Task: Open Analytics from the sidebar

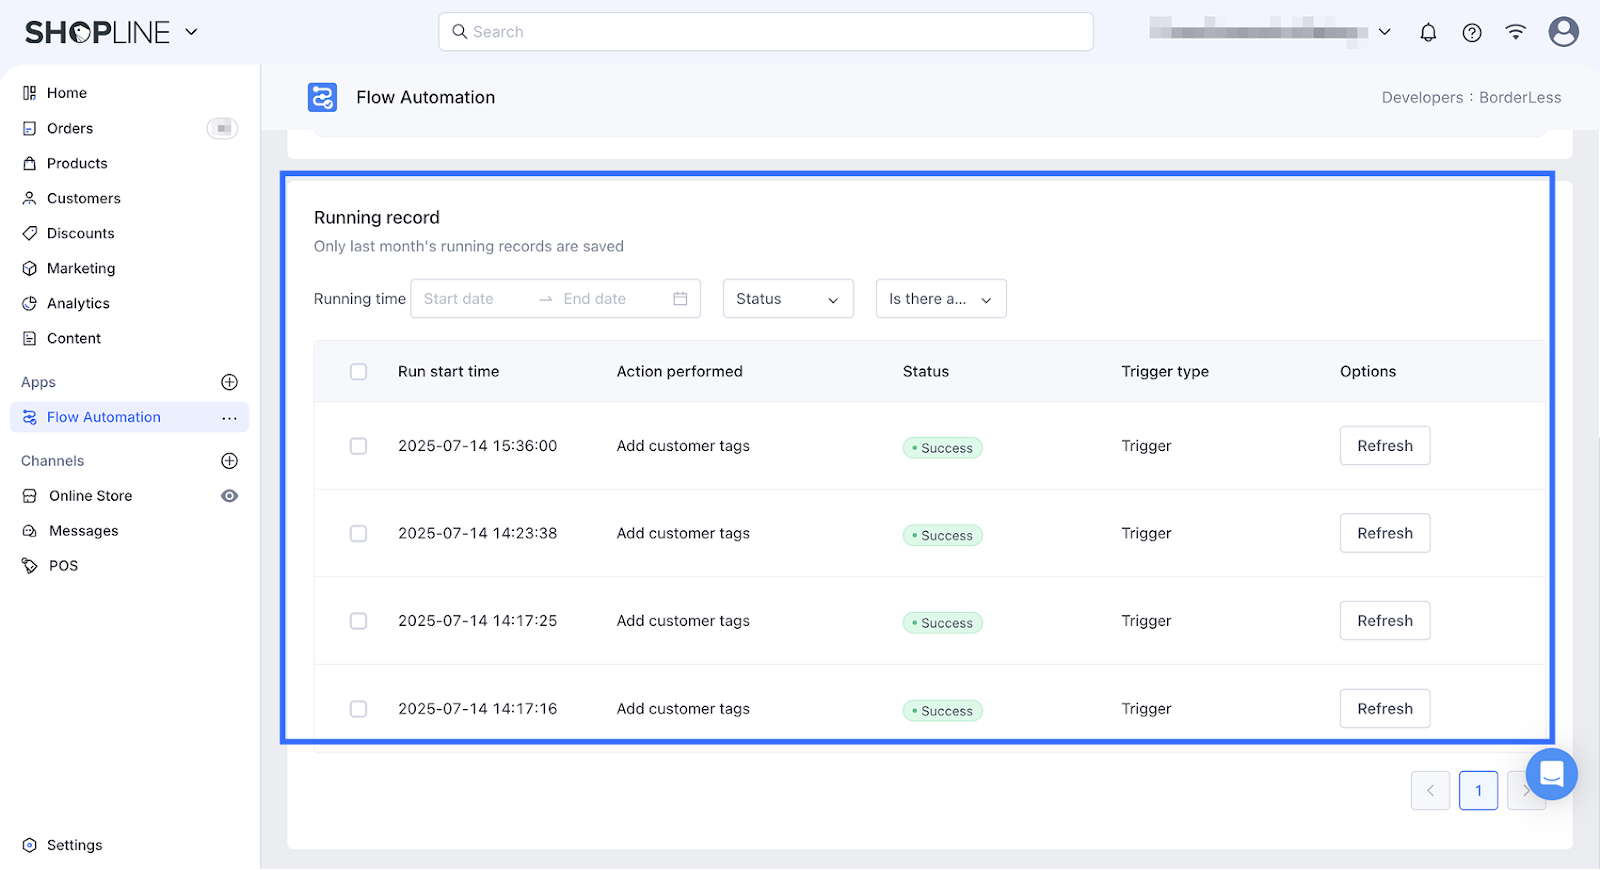Action: pos(78,303)
